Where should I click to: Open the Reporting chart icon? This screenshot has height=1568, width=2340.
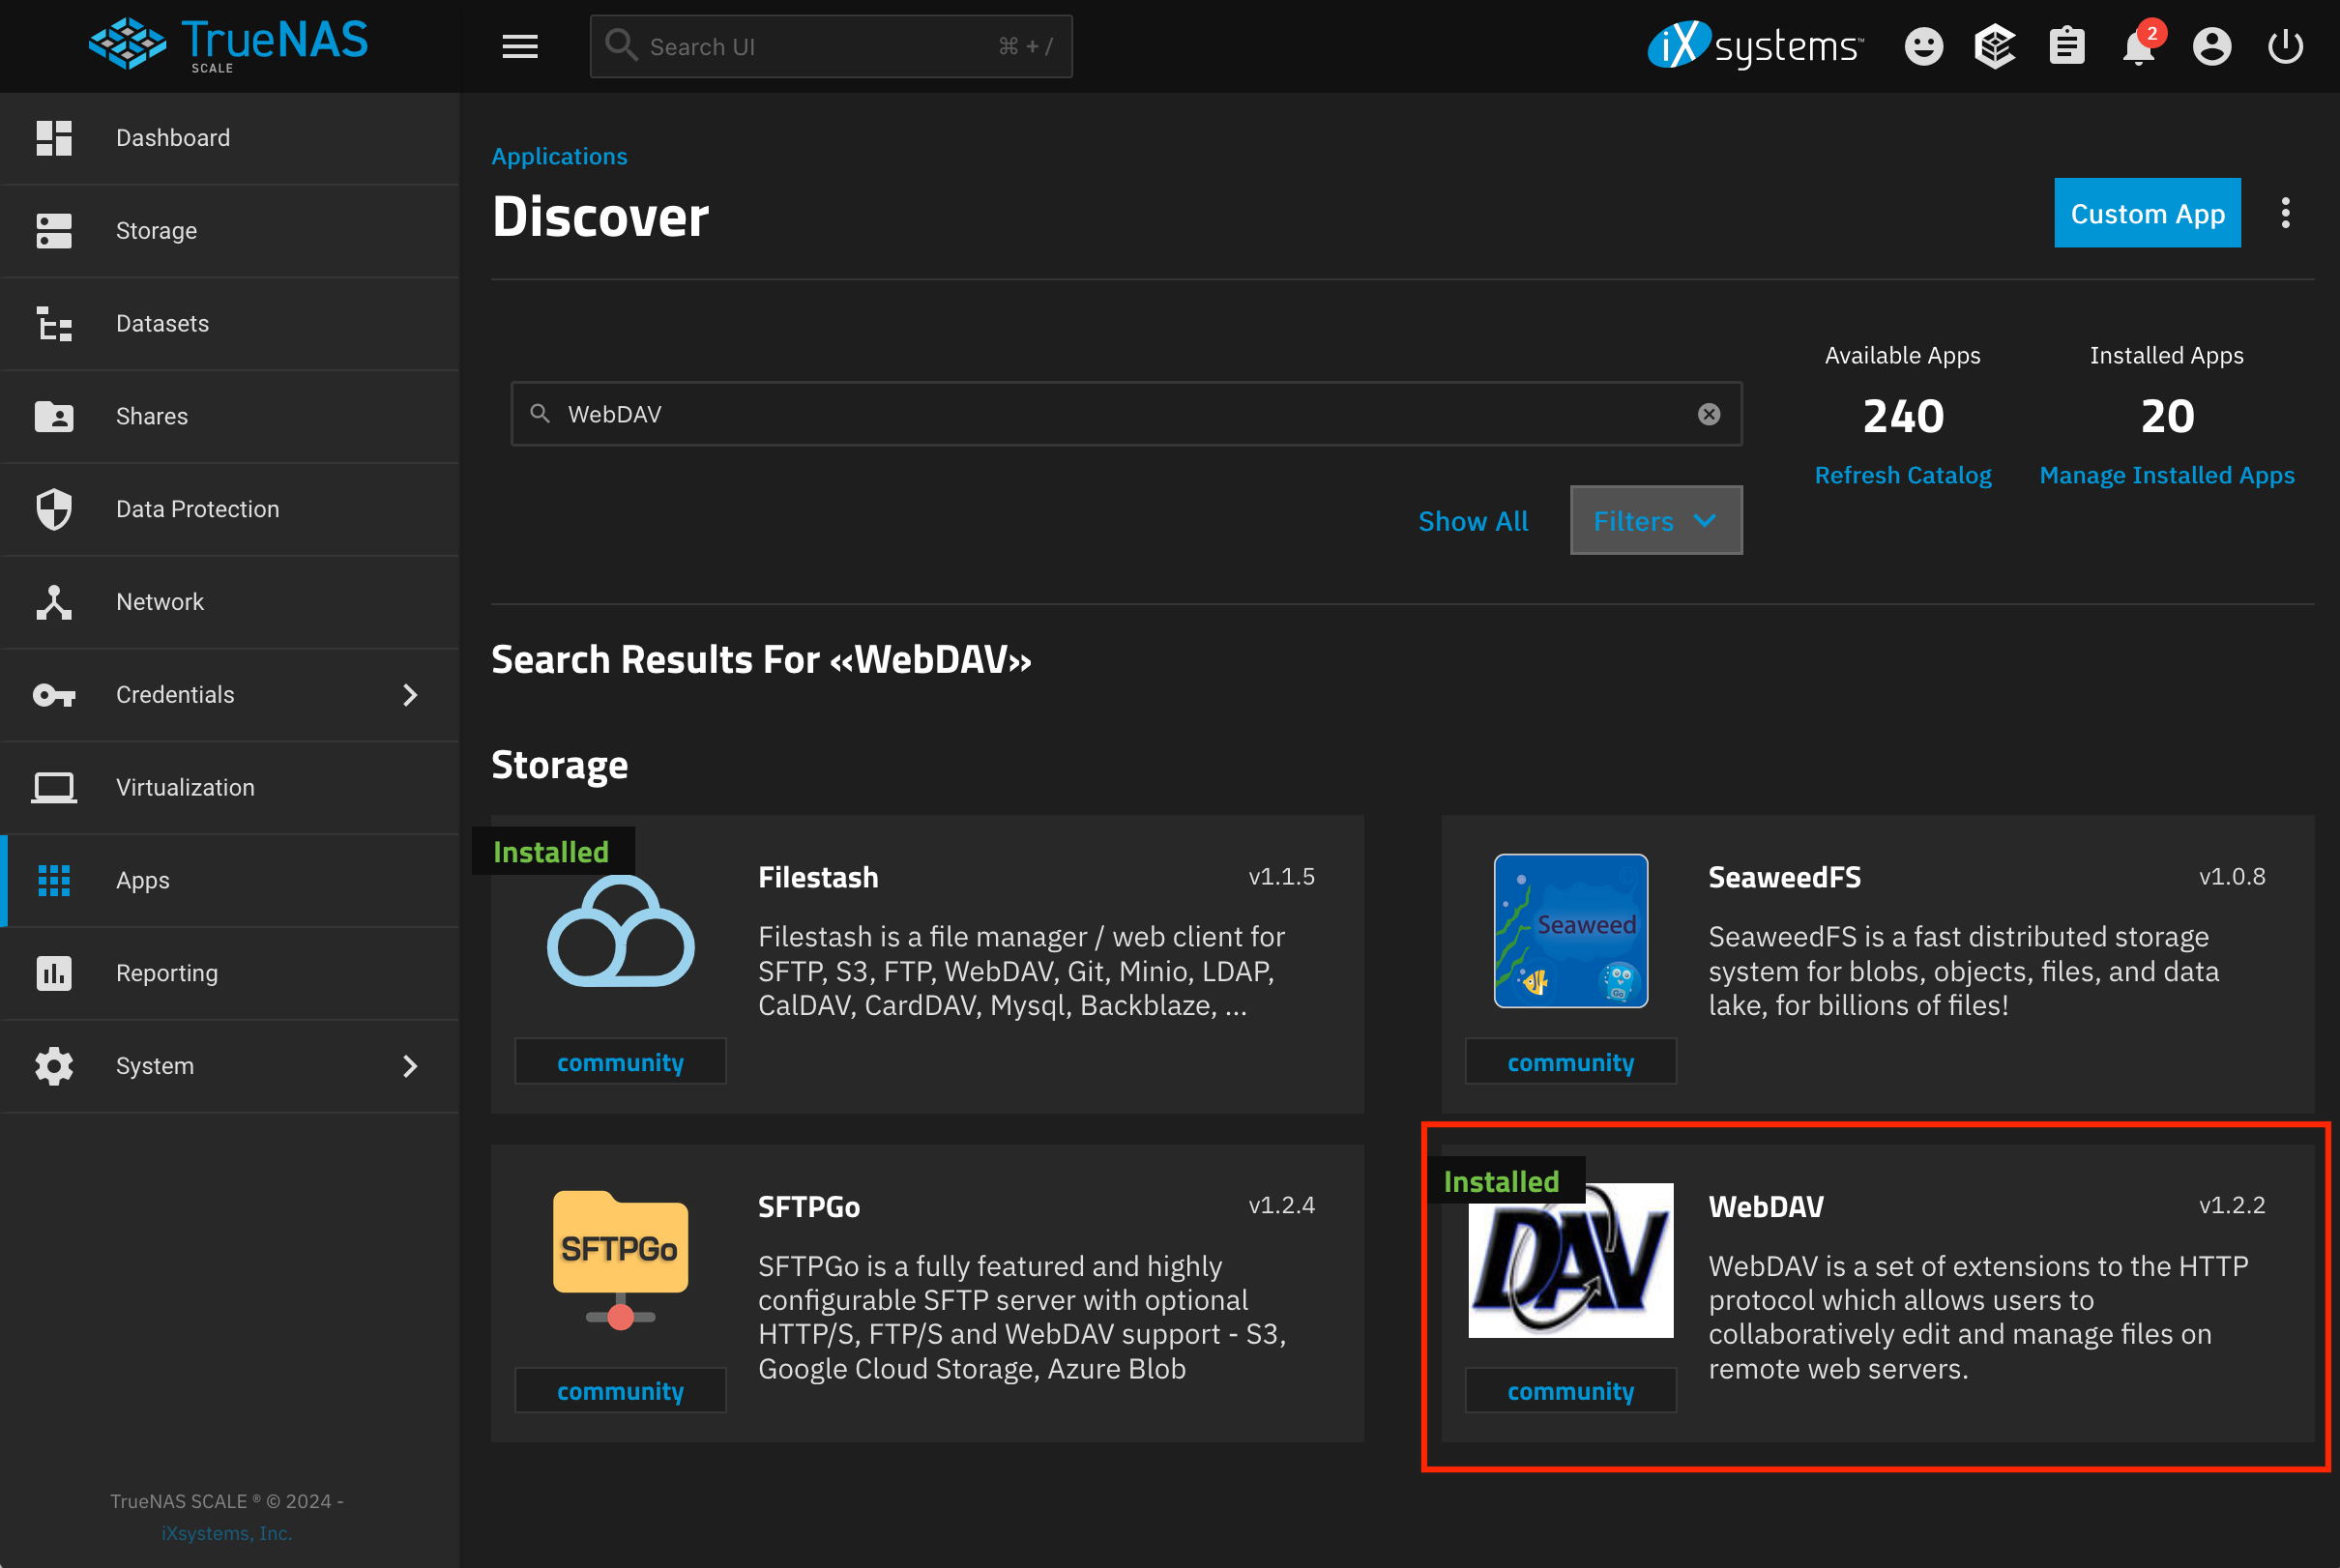(x=54, y=973)
